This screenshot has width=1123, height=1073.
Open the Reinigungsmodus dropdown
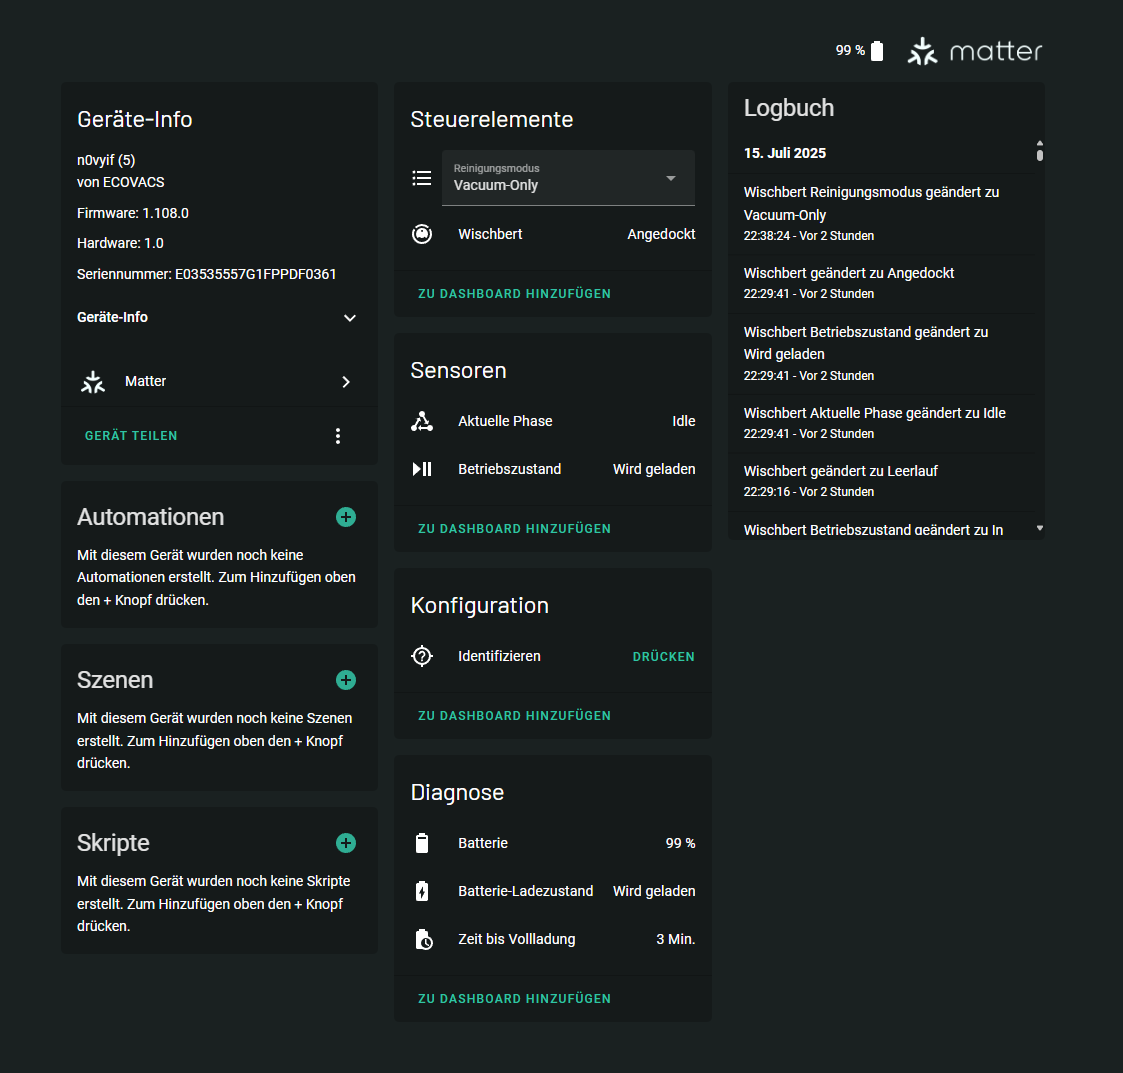pyautogui.click(x=568, y=178)
